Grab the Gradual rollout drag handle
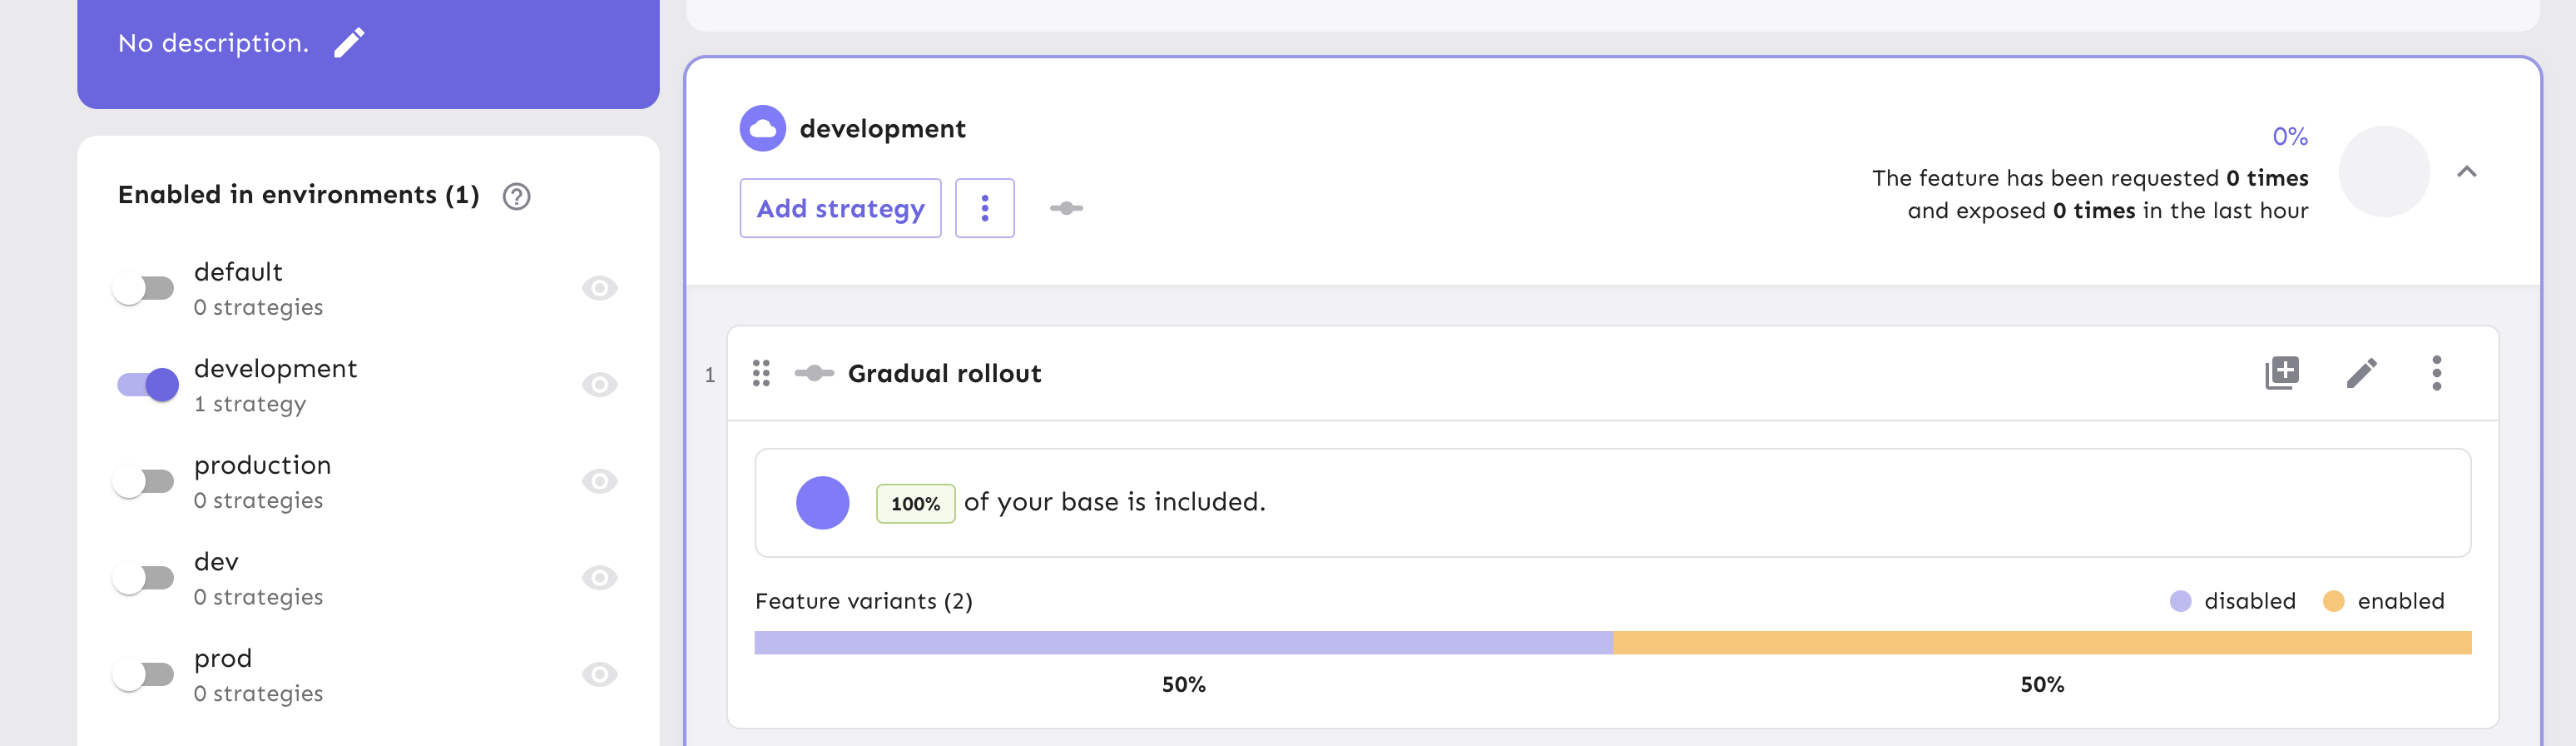Screen dimensions: 2576x746 (761, 373)
